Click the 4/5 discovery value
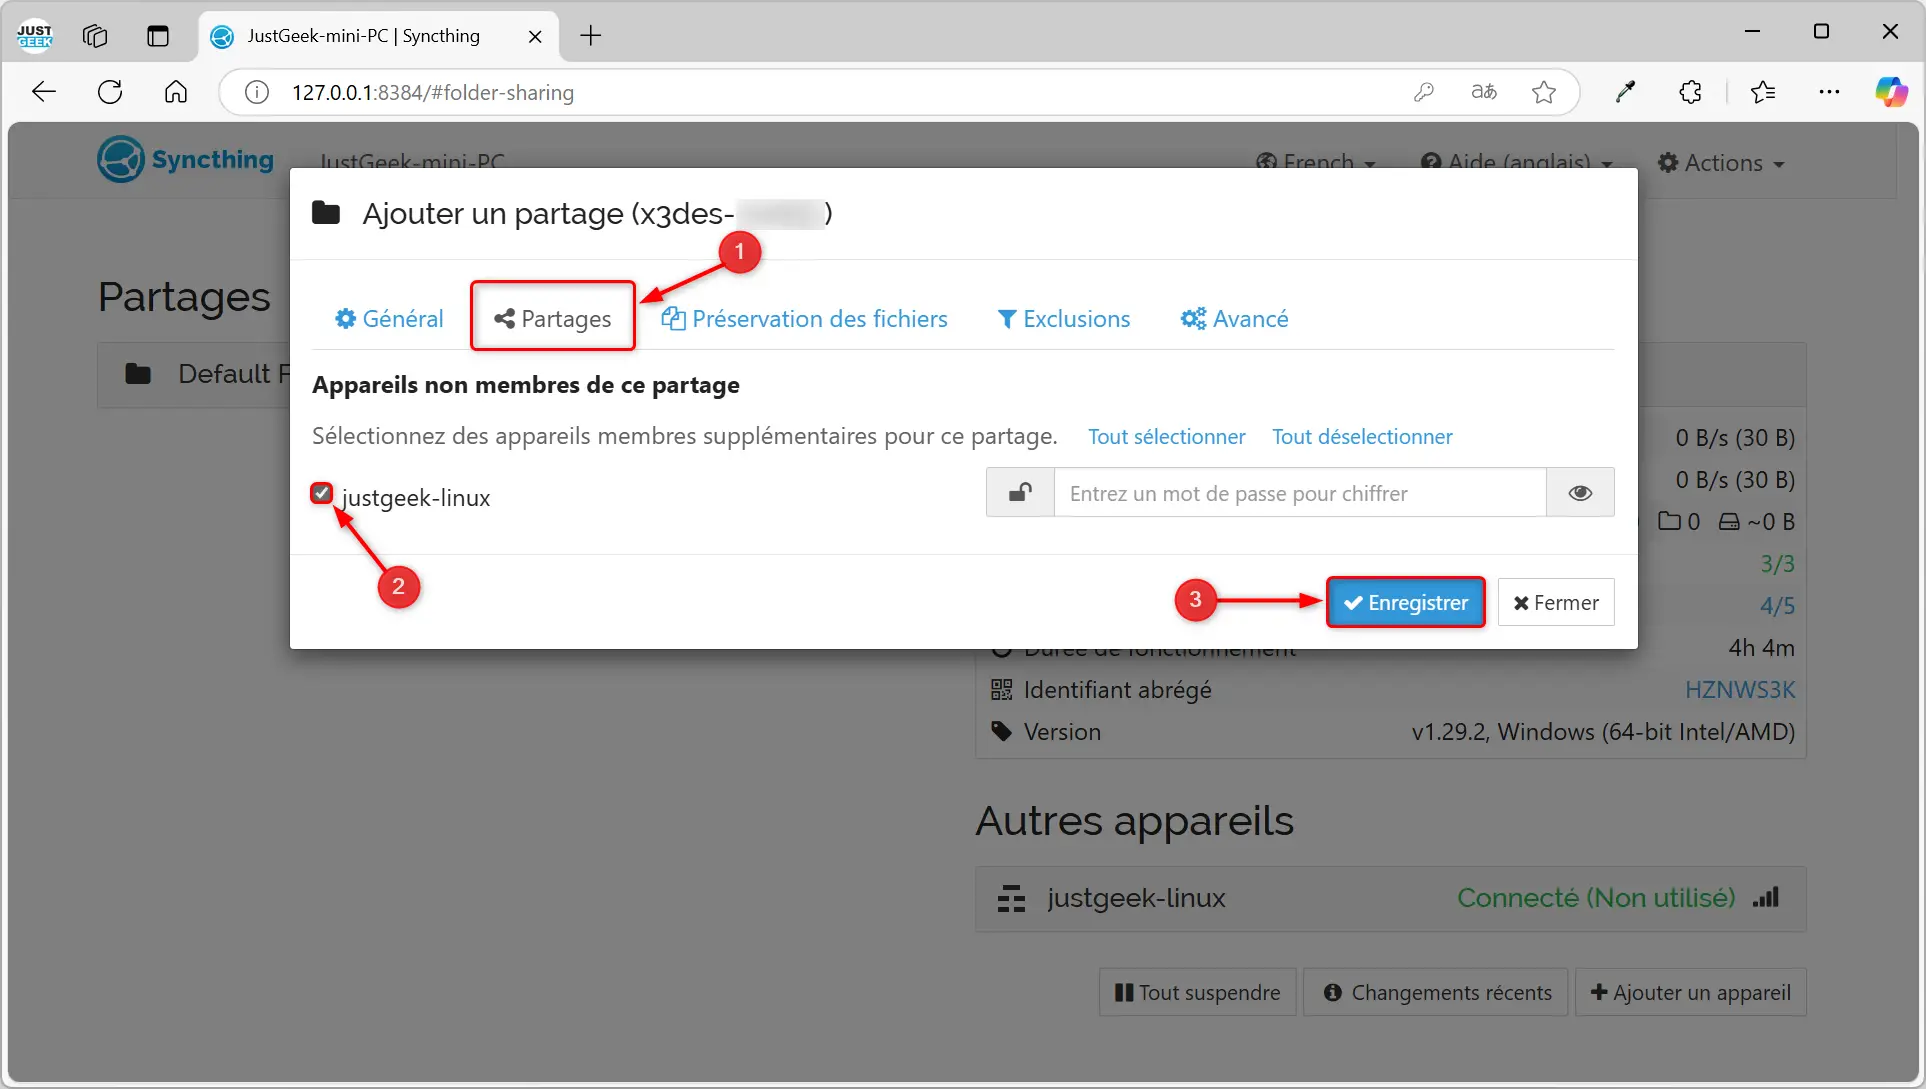Viewport: 1926px width, 1089px height. (x=1777, y=606)
